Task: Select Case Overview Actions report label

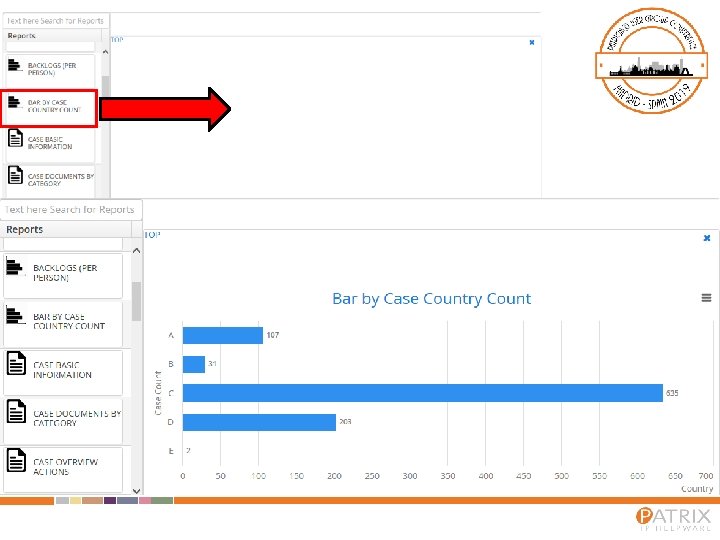Action: [65, 467]
